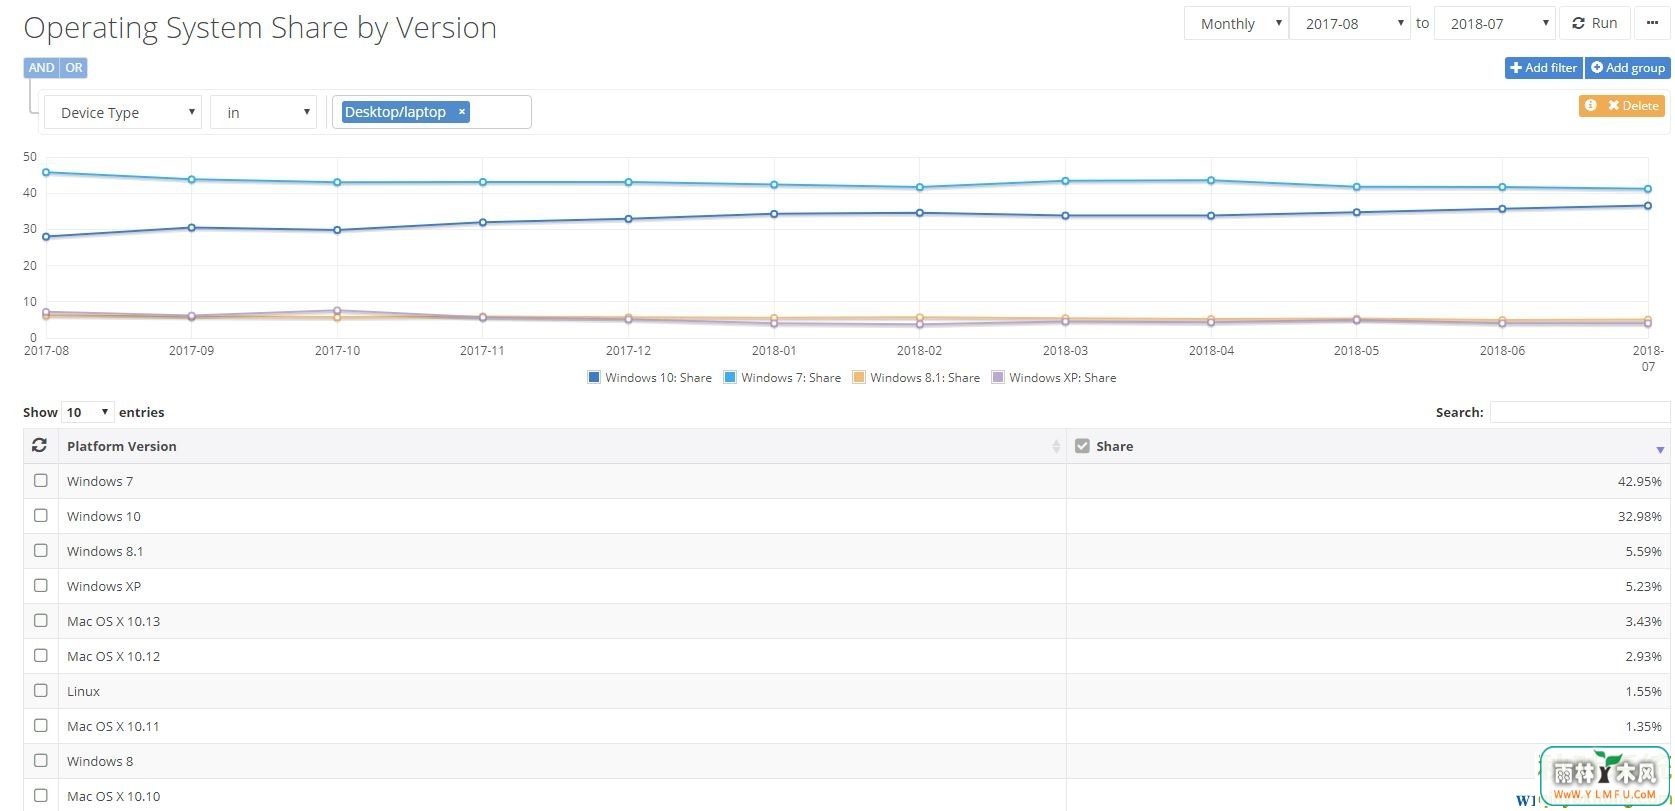Click the filter value input box
1675x811 pixels.
pyautogui.click(x=432, y=112)
